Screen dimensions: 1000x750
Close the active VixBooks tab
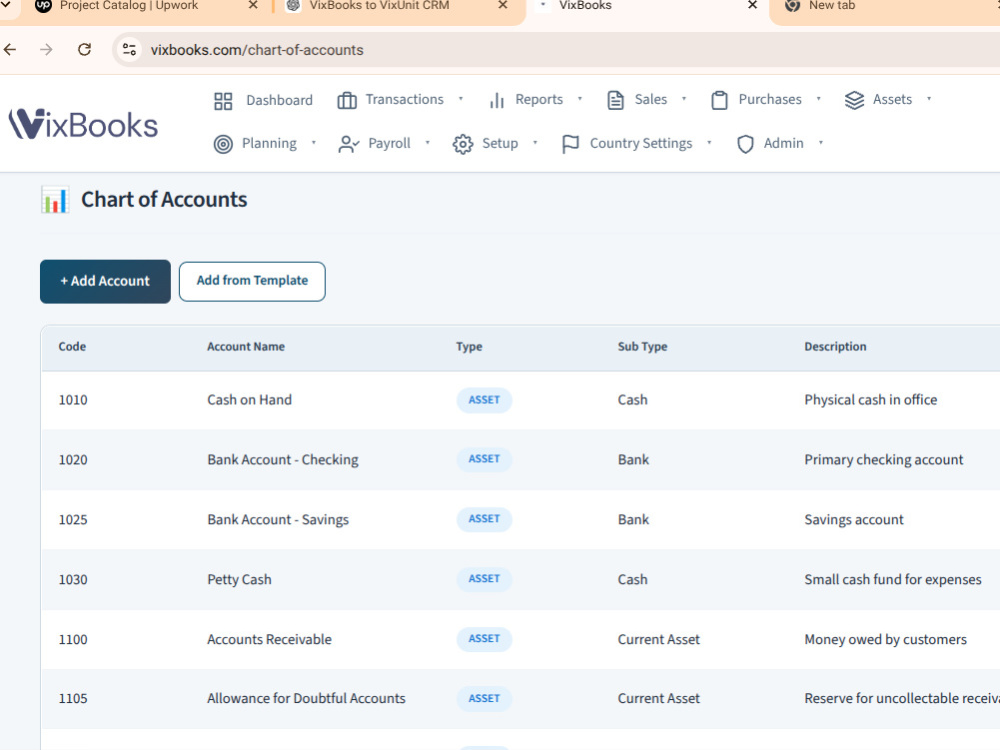753,5
